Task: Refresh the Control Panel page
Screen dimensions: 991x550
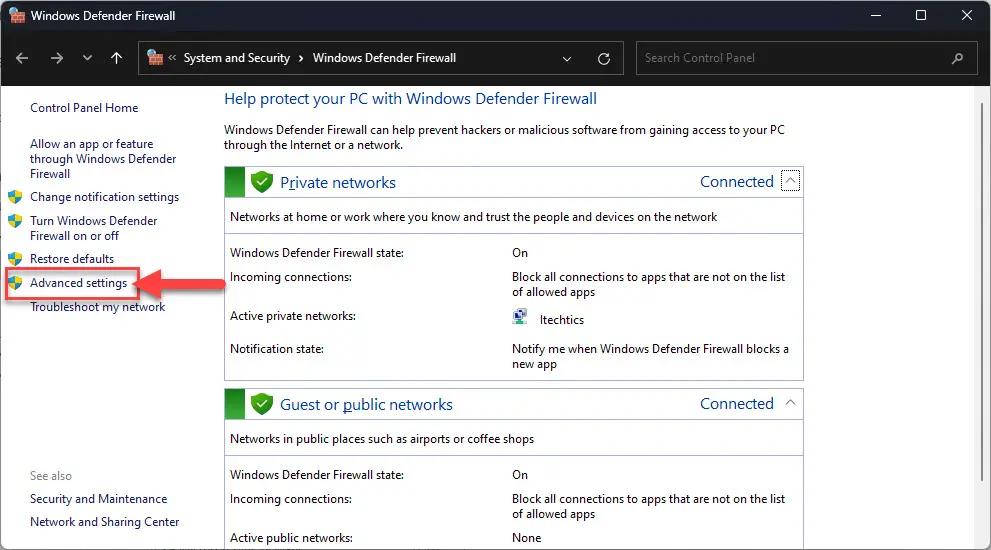Action: tap(604, 59)
